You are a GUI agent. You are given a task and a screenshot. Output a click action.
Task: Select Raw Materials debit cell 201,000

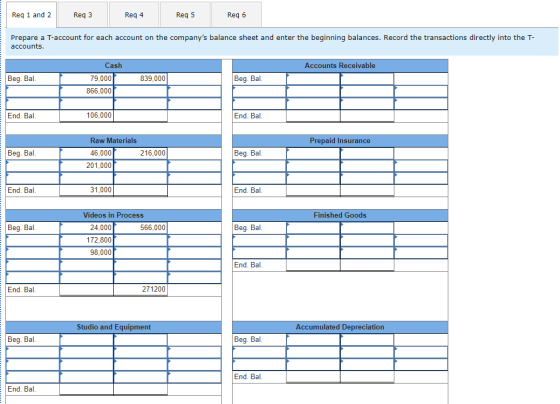[x=86, y=166]
